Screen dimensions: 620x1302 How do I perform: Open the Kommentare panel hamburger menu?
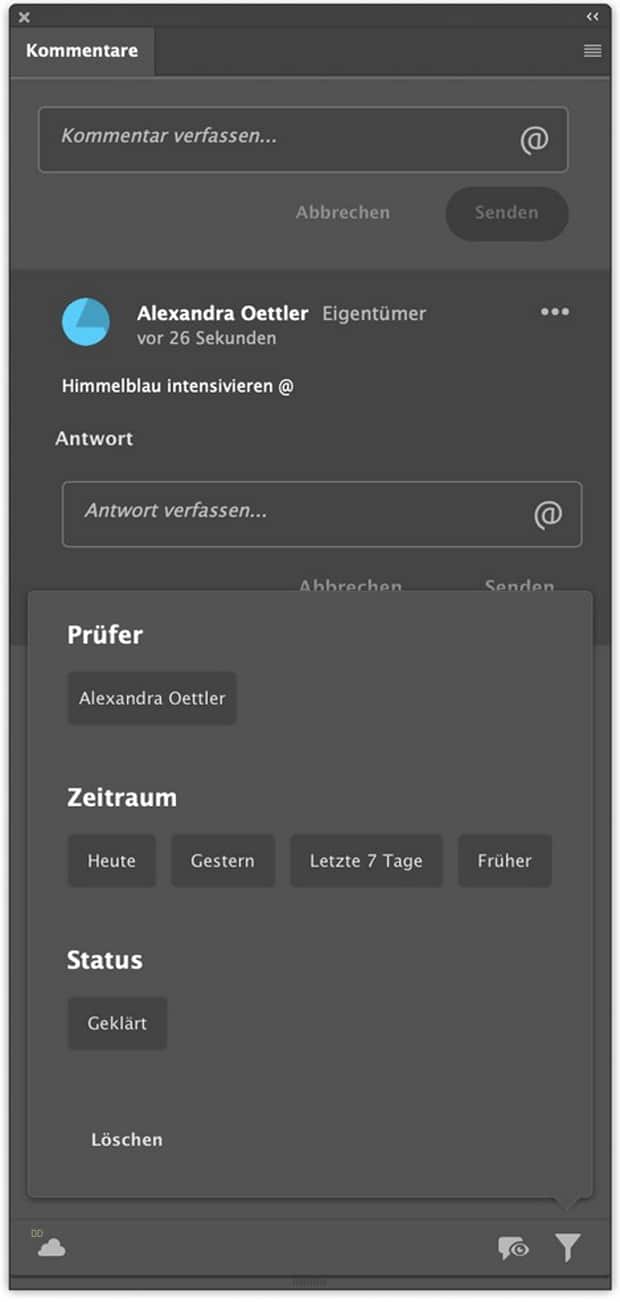click(x=593, y=51)
